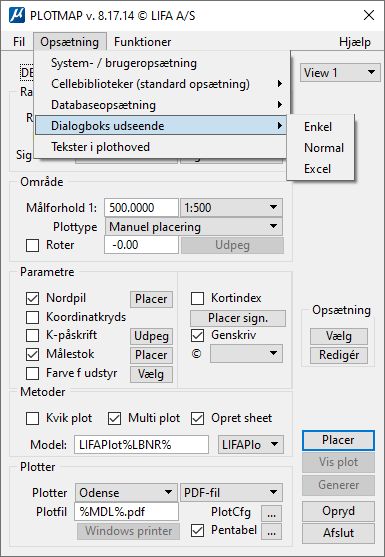Choose Tekster i plothoved
This screenshot has height=557, width=385.
(x=161, y=147)
